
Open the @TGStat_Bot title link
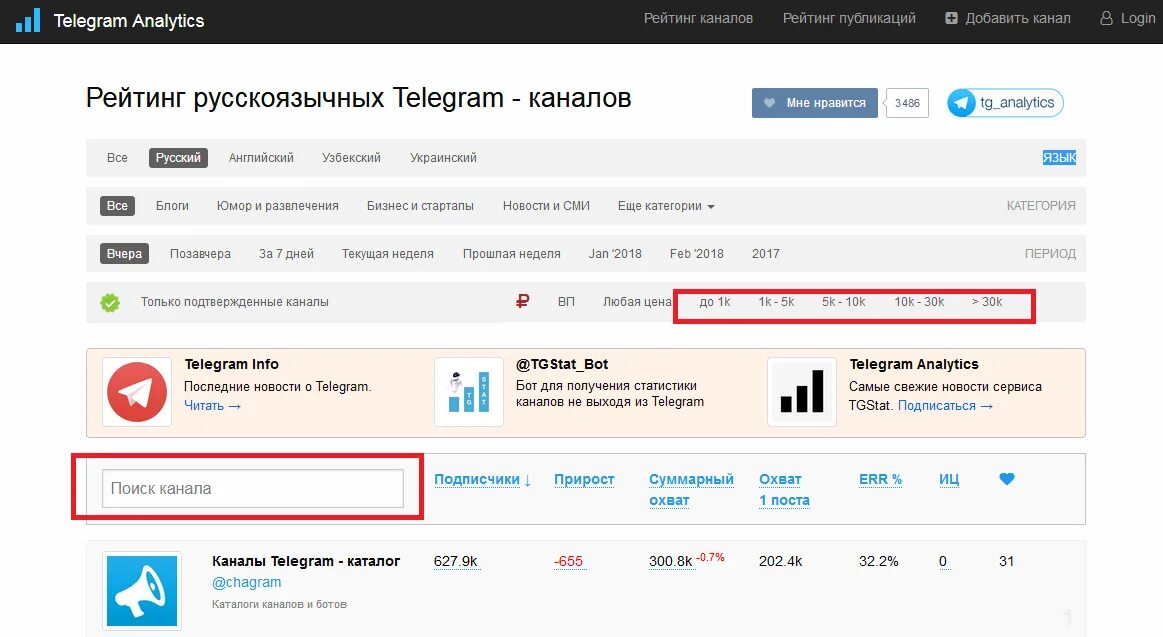click(x=561, y=364)
